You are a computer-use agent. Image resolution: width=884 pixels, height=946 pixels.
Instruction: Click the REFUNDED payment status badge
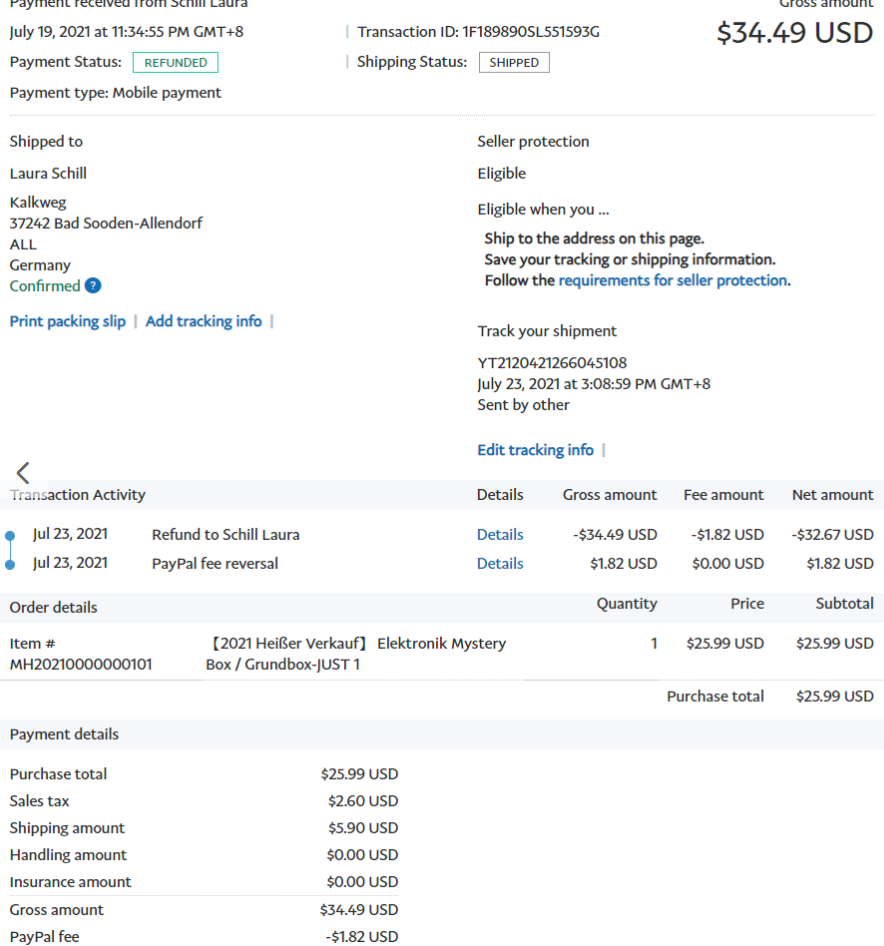[176, 63]
